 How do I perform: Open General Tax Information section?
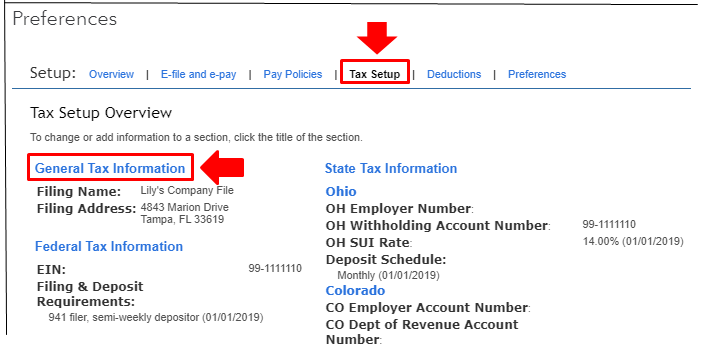(x=110, y=168)
